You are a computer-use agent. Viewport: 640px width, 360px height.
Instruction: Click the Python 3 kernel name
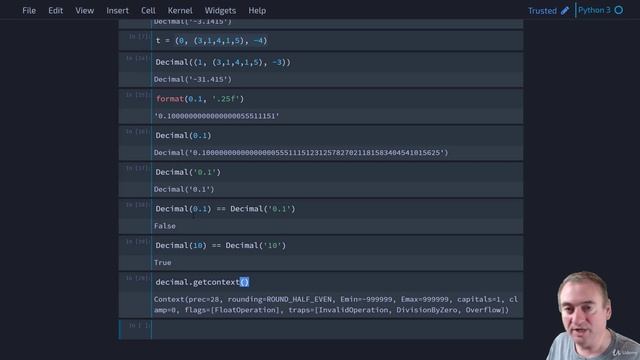pyautogui.click(x=594, y=10)
